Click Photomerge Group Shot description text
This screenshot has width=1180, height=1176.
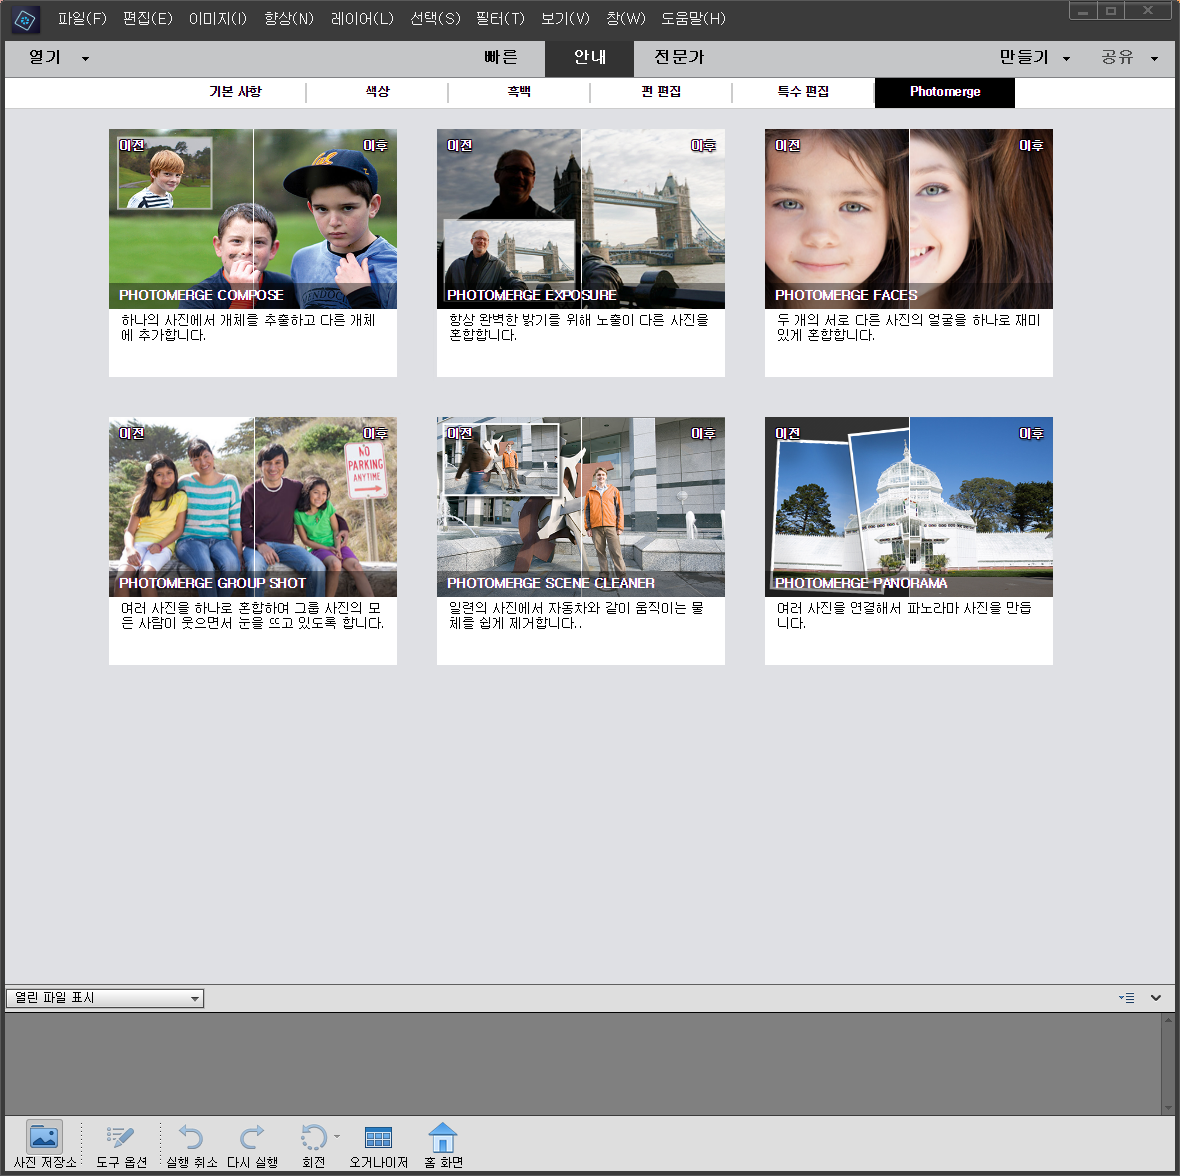[x=252, y=615]
